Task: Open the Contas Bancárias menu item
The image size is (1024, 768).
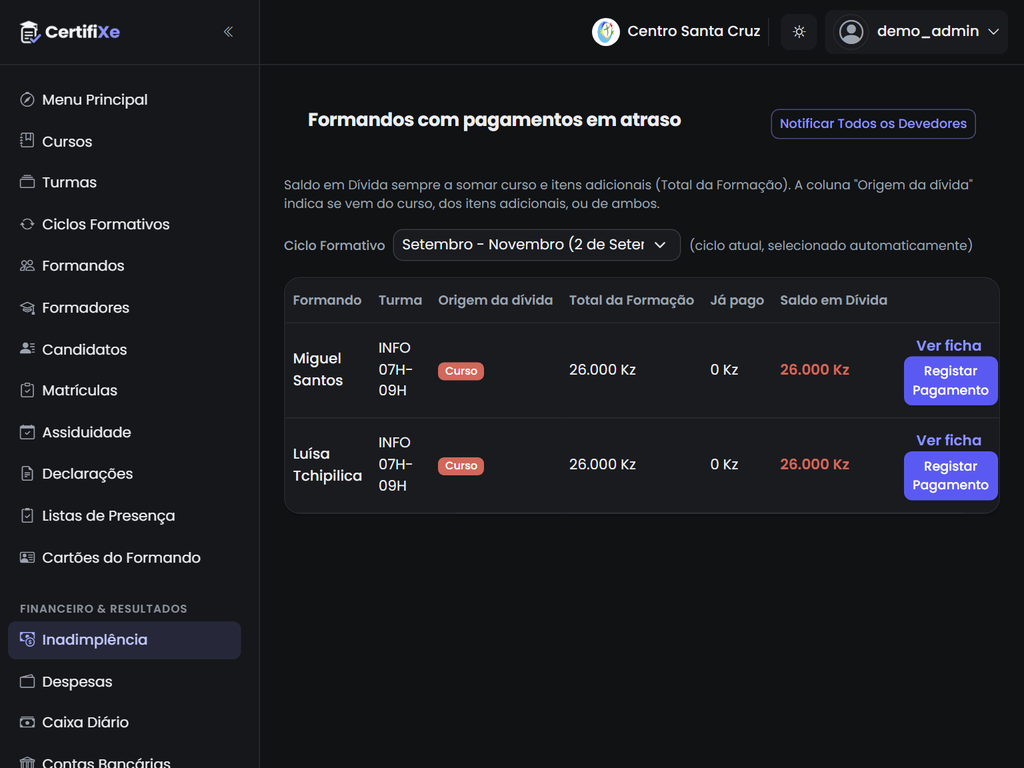Action: point(124,761)
